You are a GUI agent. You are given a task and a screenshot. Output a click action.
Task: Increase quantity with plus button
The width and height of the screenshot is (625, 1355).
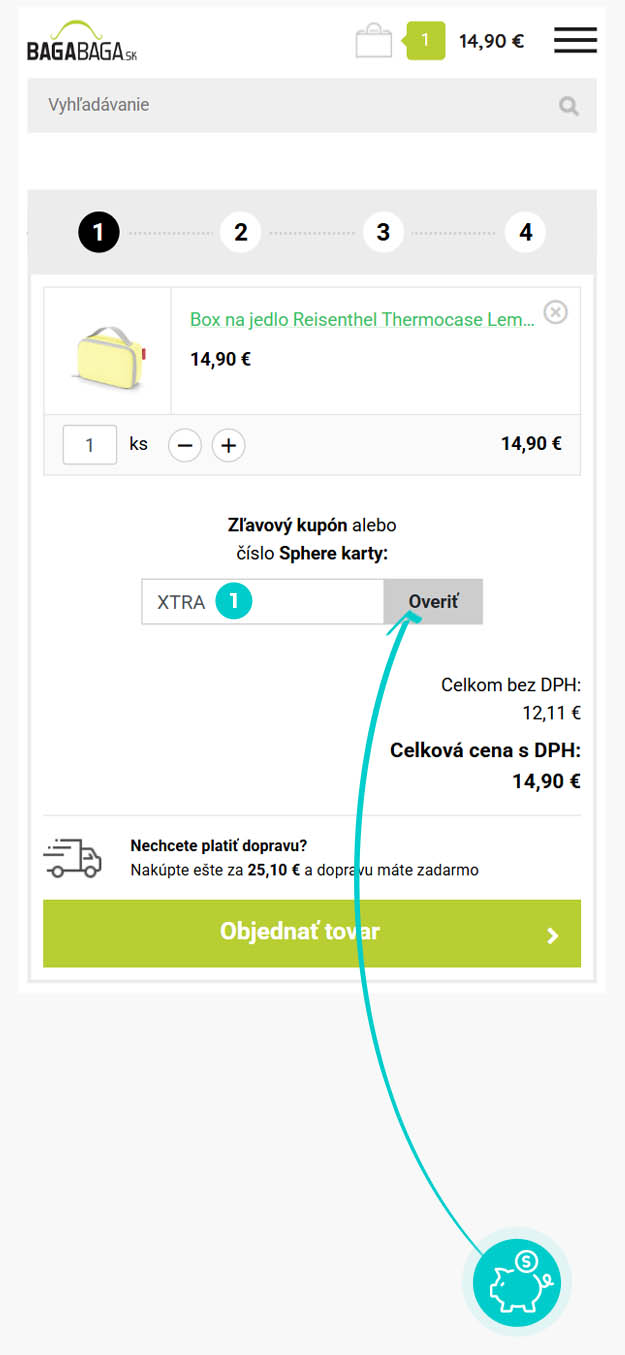[228, 445]
